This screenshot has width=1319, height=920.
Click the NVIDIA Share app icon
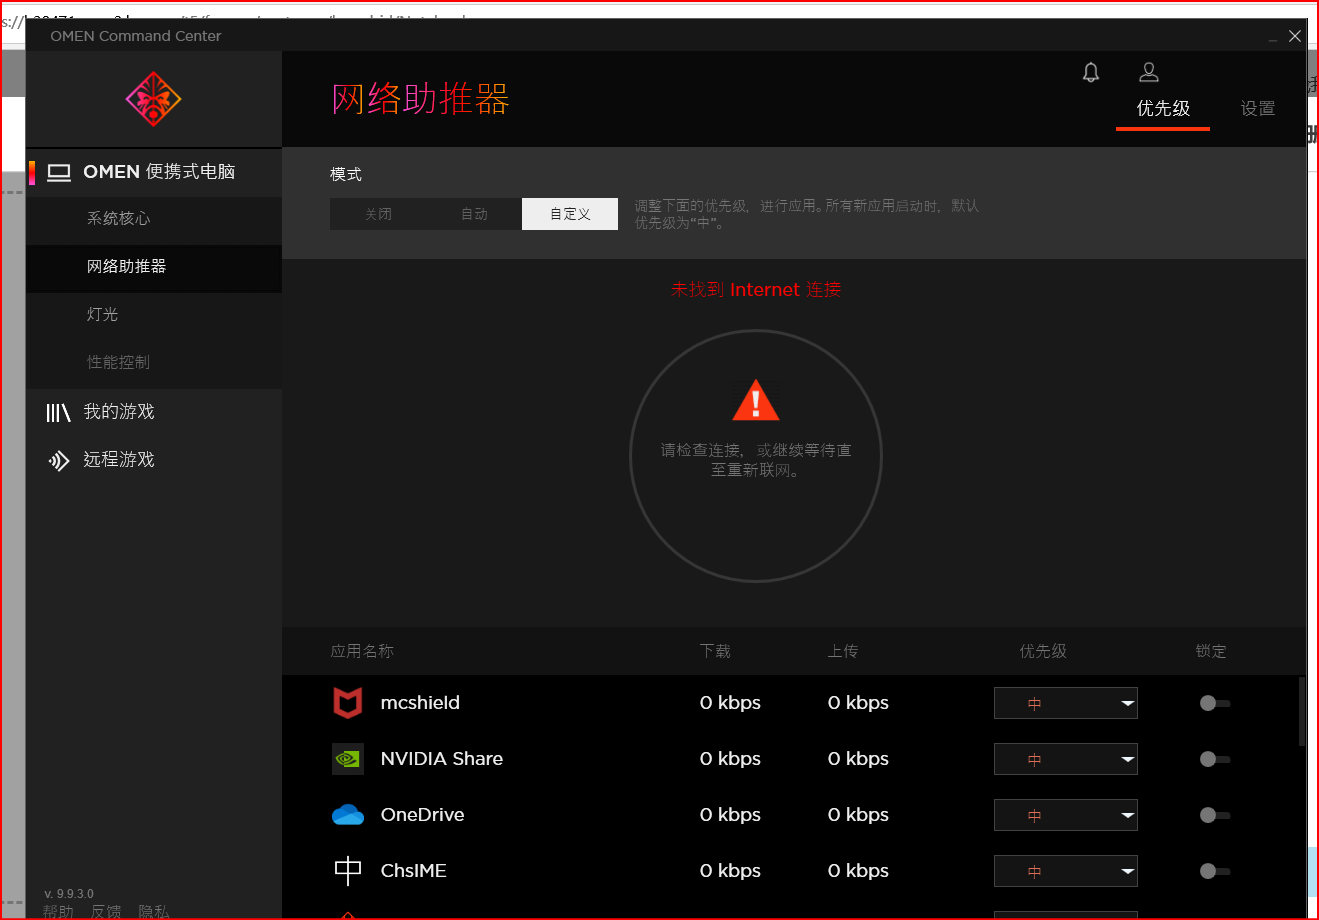tap(347, 759)
